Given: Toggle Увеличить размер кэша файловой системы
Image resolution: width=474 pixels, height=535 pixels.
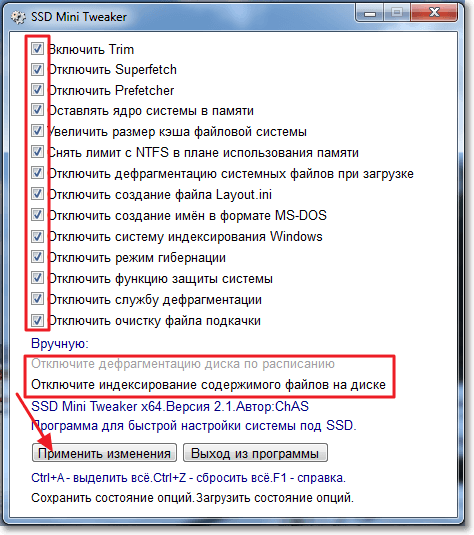Looking at the screenshot, I should (37, 131).
